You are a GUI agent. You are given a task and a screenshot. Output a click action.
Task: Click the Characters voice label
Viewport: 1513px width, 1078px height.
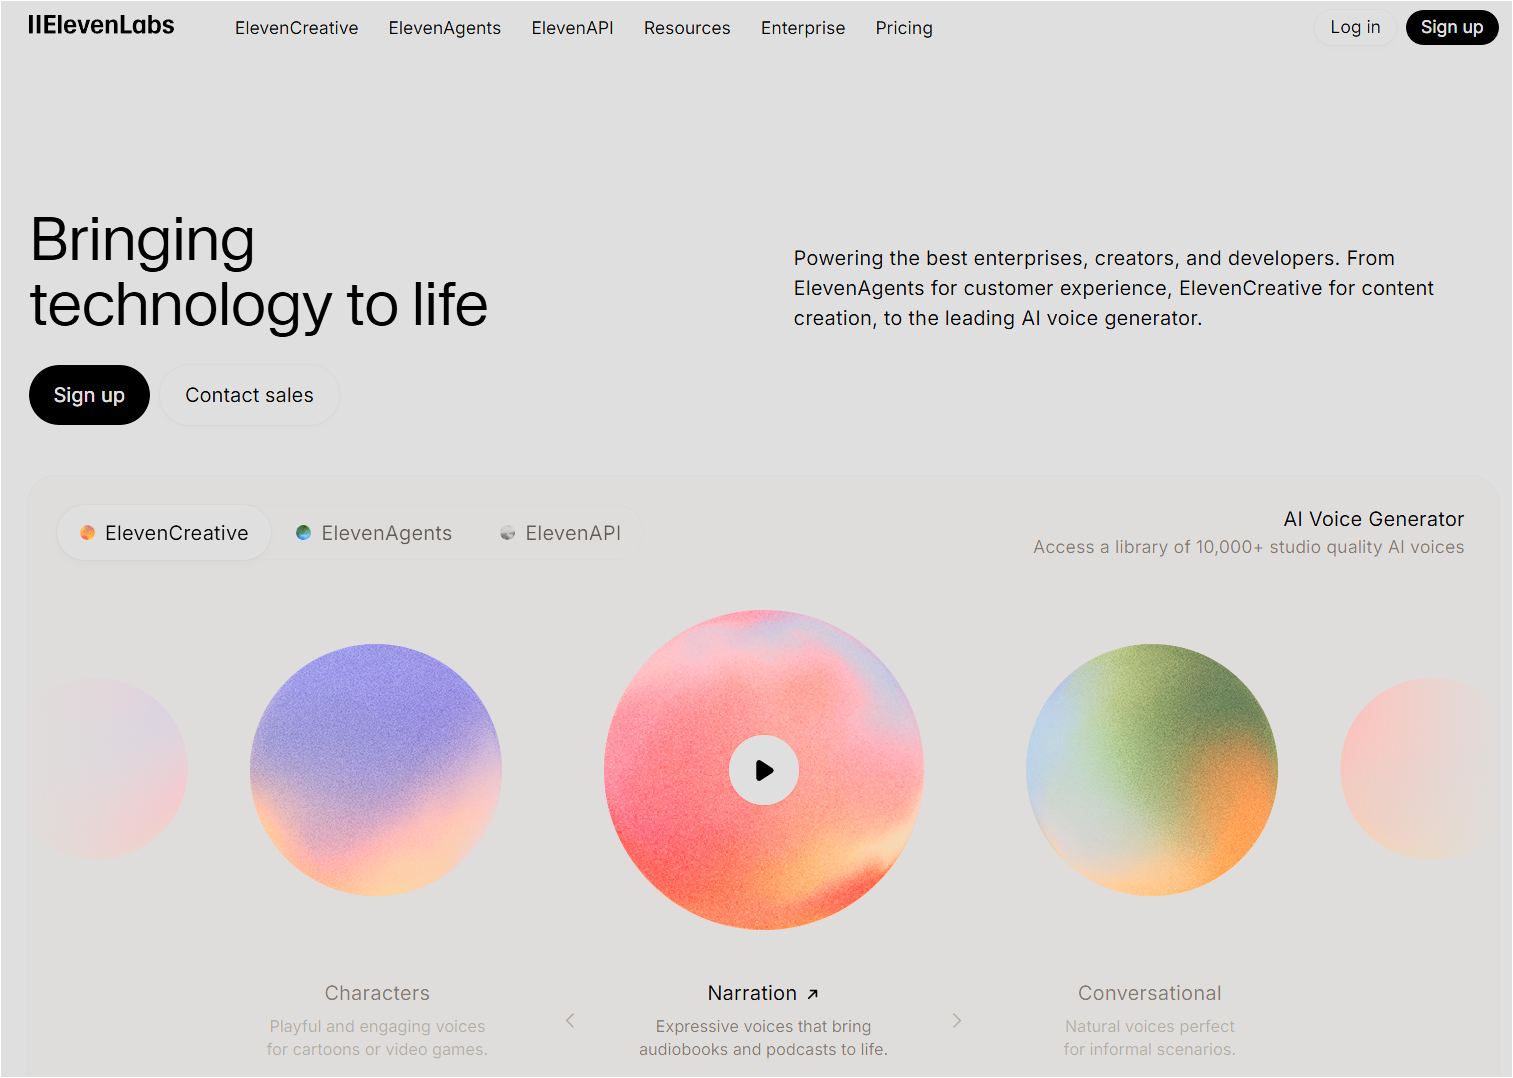click(377, 993)
